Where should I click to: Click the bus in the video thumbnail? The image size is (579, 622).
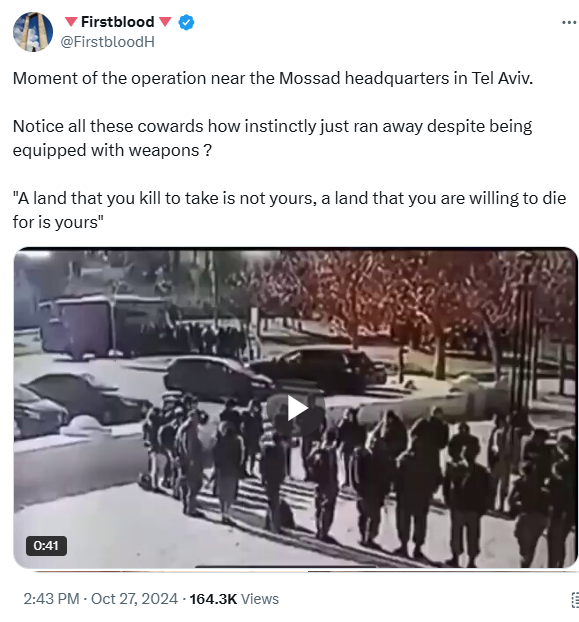point(105,325)
